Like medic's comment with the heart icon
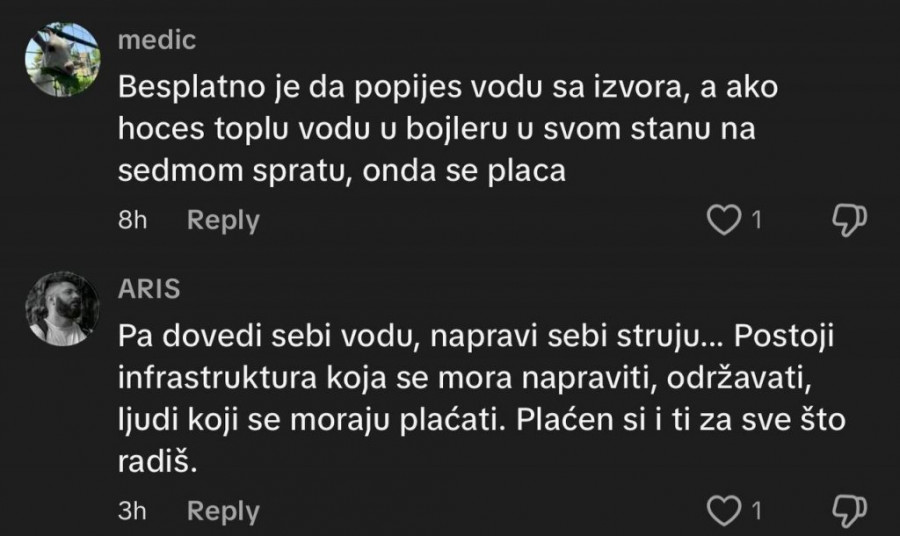Viewport: 900px width, 536px height. (722, 219)
